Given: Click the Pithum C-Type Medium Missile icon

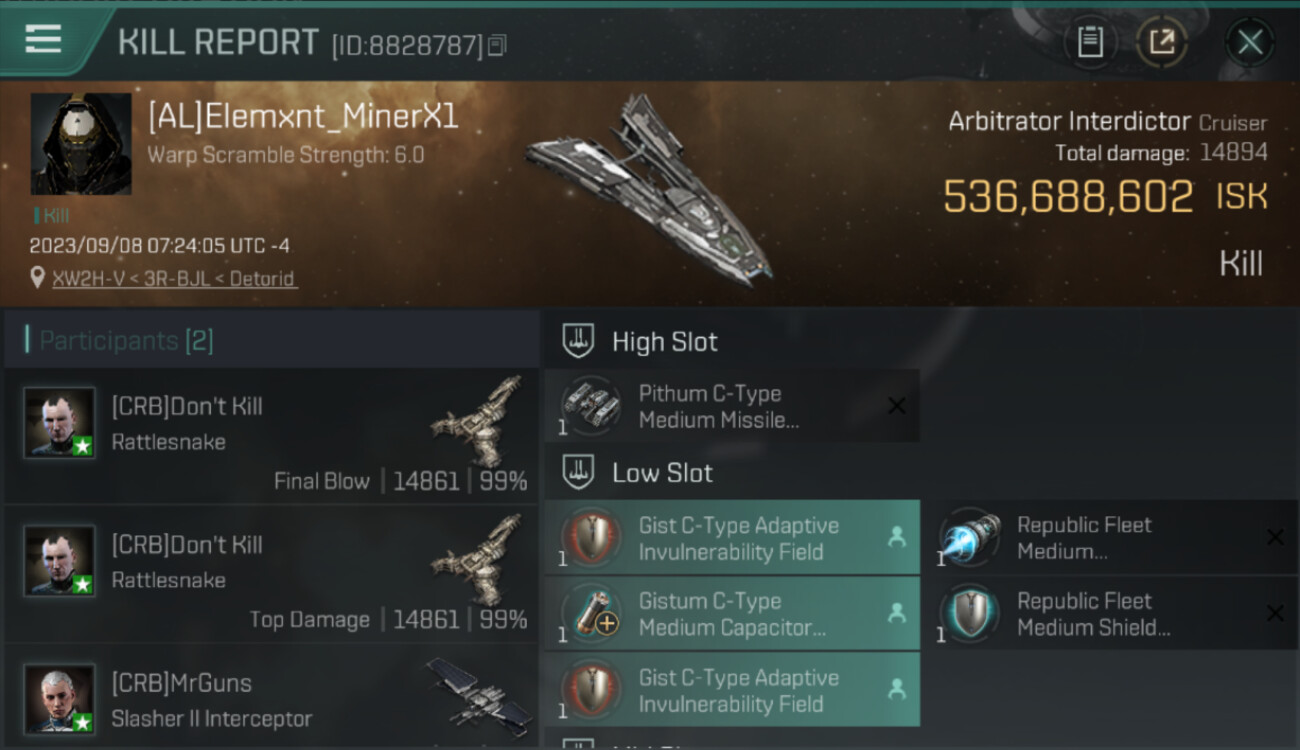Looking at the screenshot, I should 591,405.
